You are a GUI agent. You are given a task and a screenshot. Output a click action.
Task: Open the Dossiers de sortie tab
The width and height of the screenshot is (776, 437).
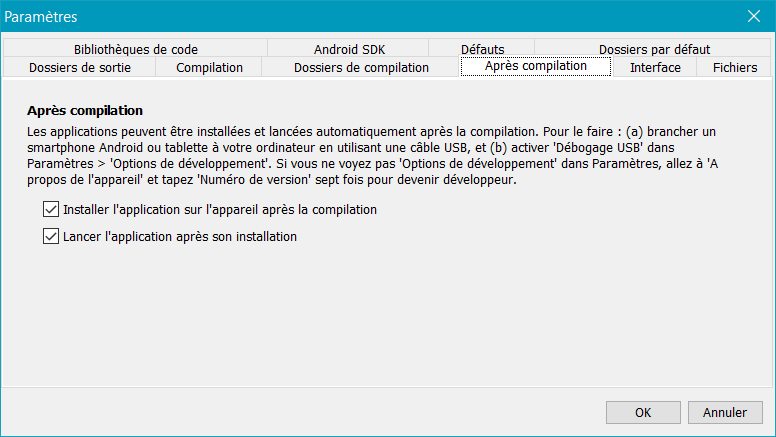click(80, 67)
